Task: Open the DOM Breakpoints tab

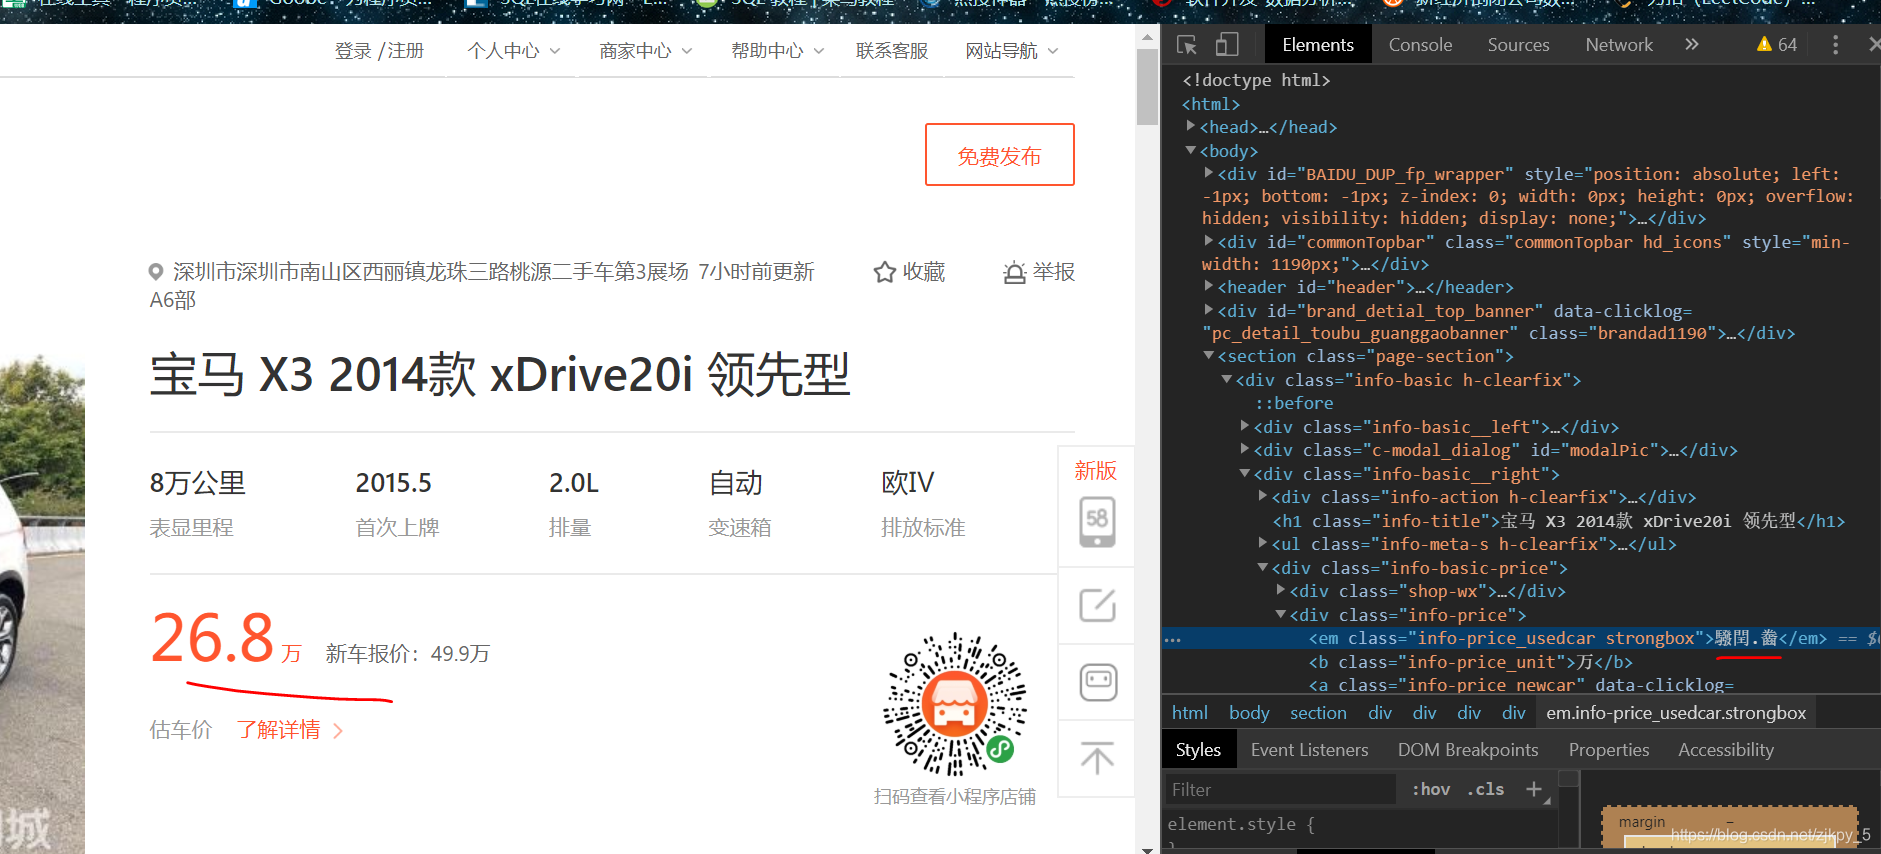Action: click(1468, 750)
